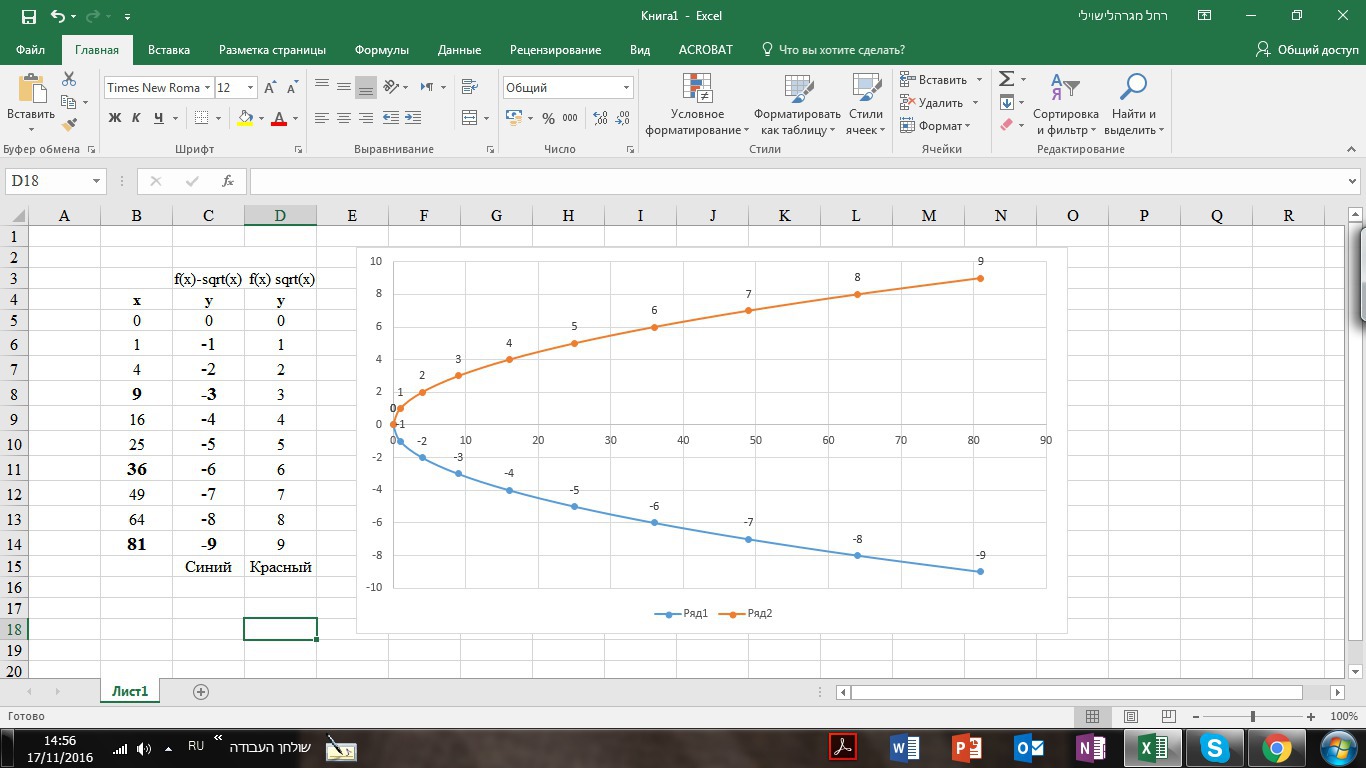Open Условное форматирование menu

[x=697, y=106]
